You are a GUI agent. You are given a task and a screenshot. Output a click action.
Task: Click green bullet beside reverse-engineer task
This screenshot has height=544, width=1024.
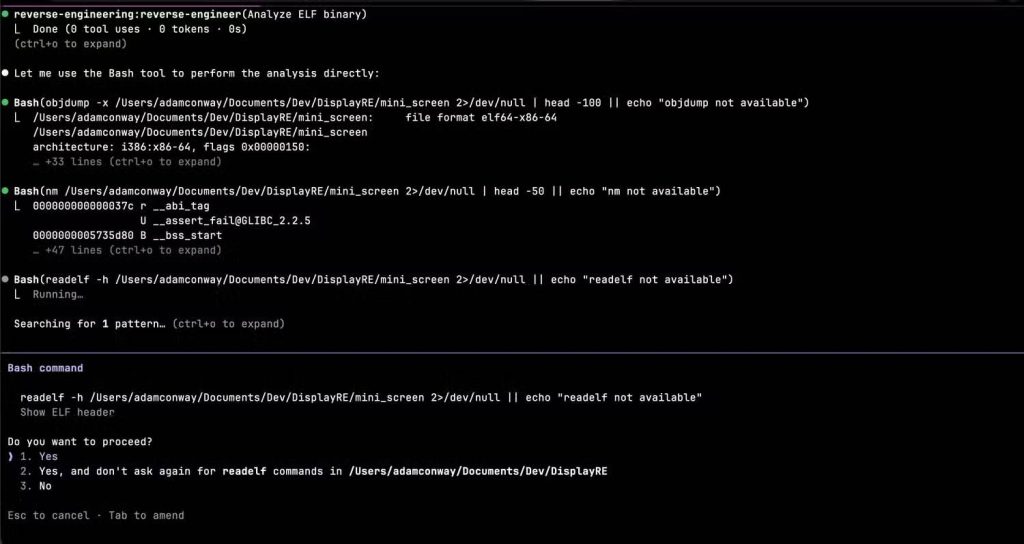click(x=5, y=14)
